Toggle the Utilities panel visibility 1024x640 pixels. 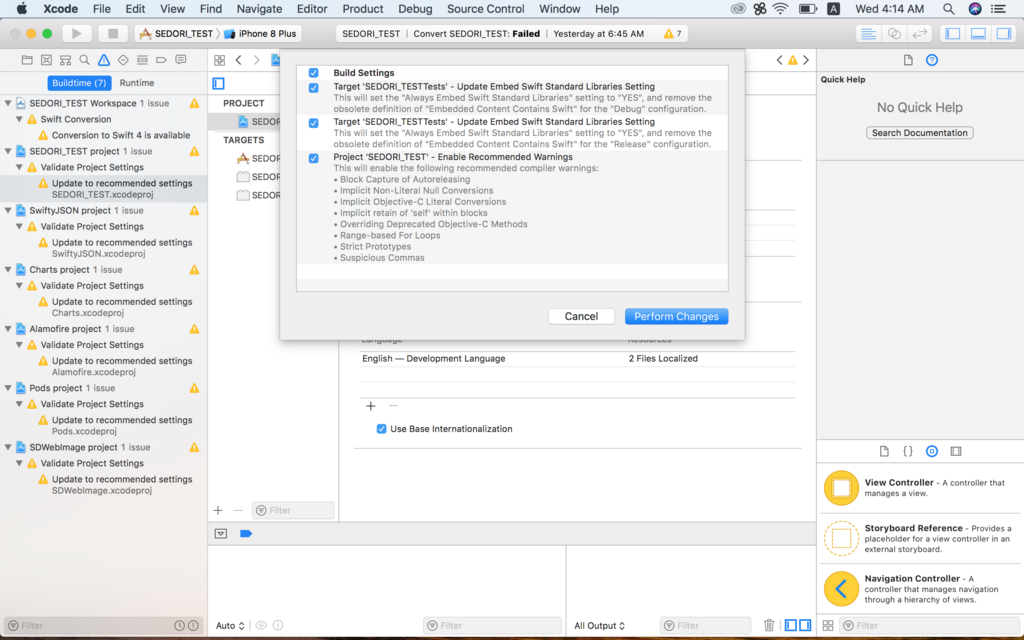click(x=1004, y=33)
